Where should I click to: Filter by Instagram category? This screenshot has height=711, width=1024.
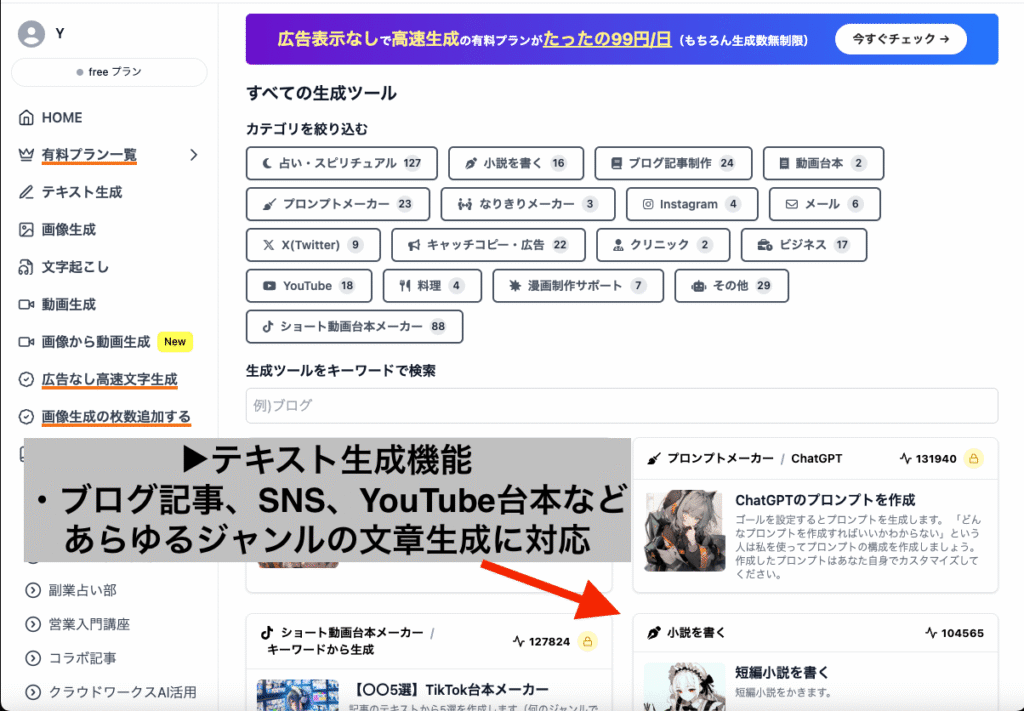click(x=692, y=204)
